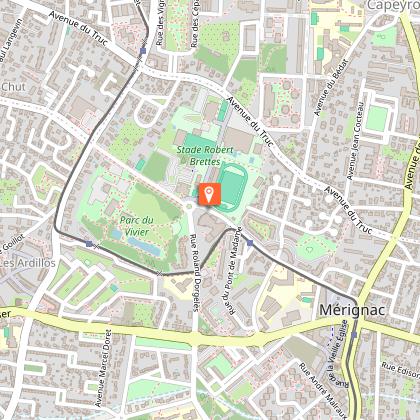Select the tram stop icon near Avenue du Truc
Screen dimensions: 420x420
click(143, 51)
